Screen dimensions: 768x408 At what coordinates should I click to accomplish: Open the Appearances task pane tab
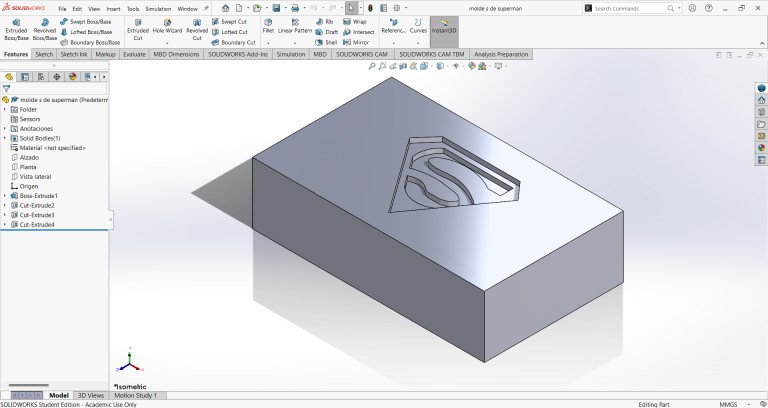click(761, 148)
